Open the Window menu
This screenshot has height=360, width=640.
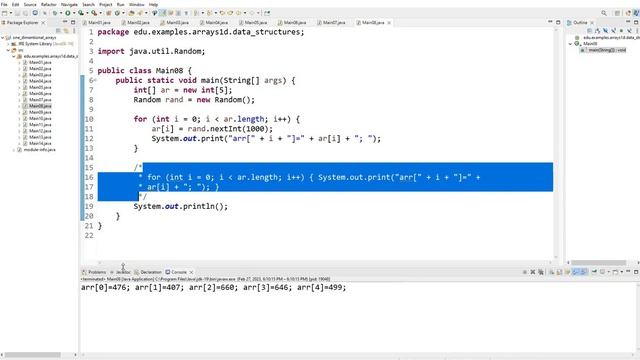[136, 4]
